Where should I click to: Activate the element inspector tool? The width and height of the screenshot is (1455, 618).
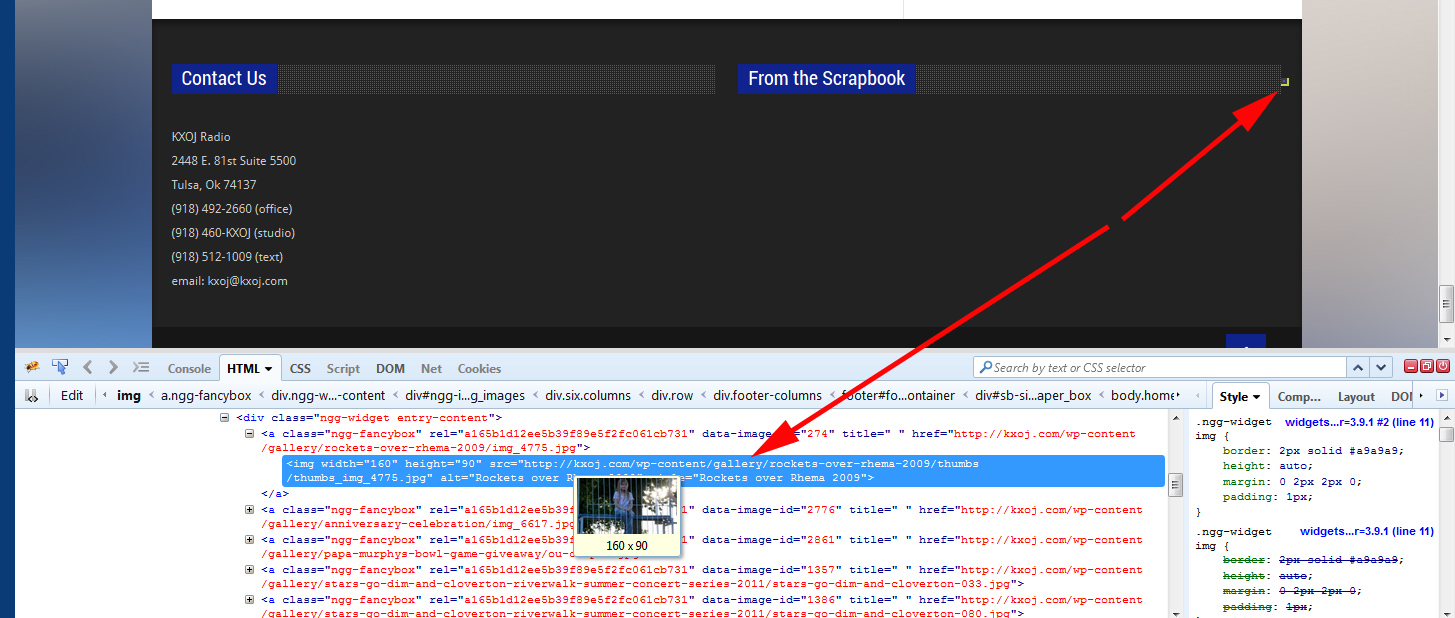60,368
